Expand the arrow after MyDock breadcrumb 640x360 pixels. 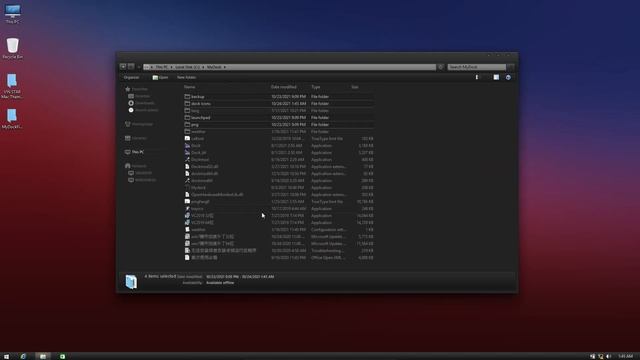tap(224, 67)
